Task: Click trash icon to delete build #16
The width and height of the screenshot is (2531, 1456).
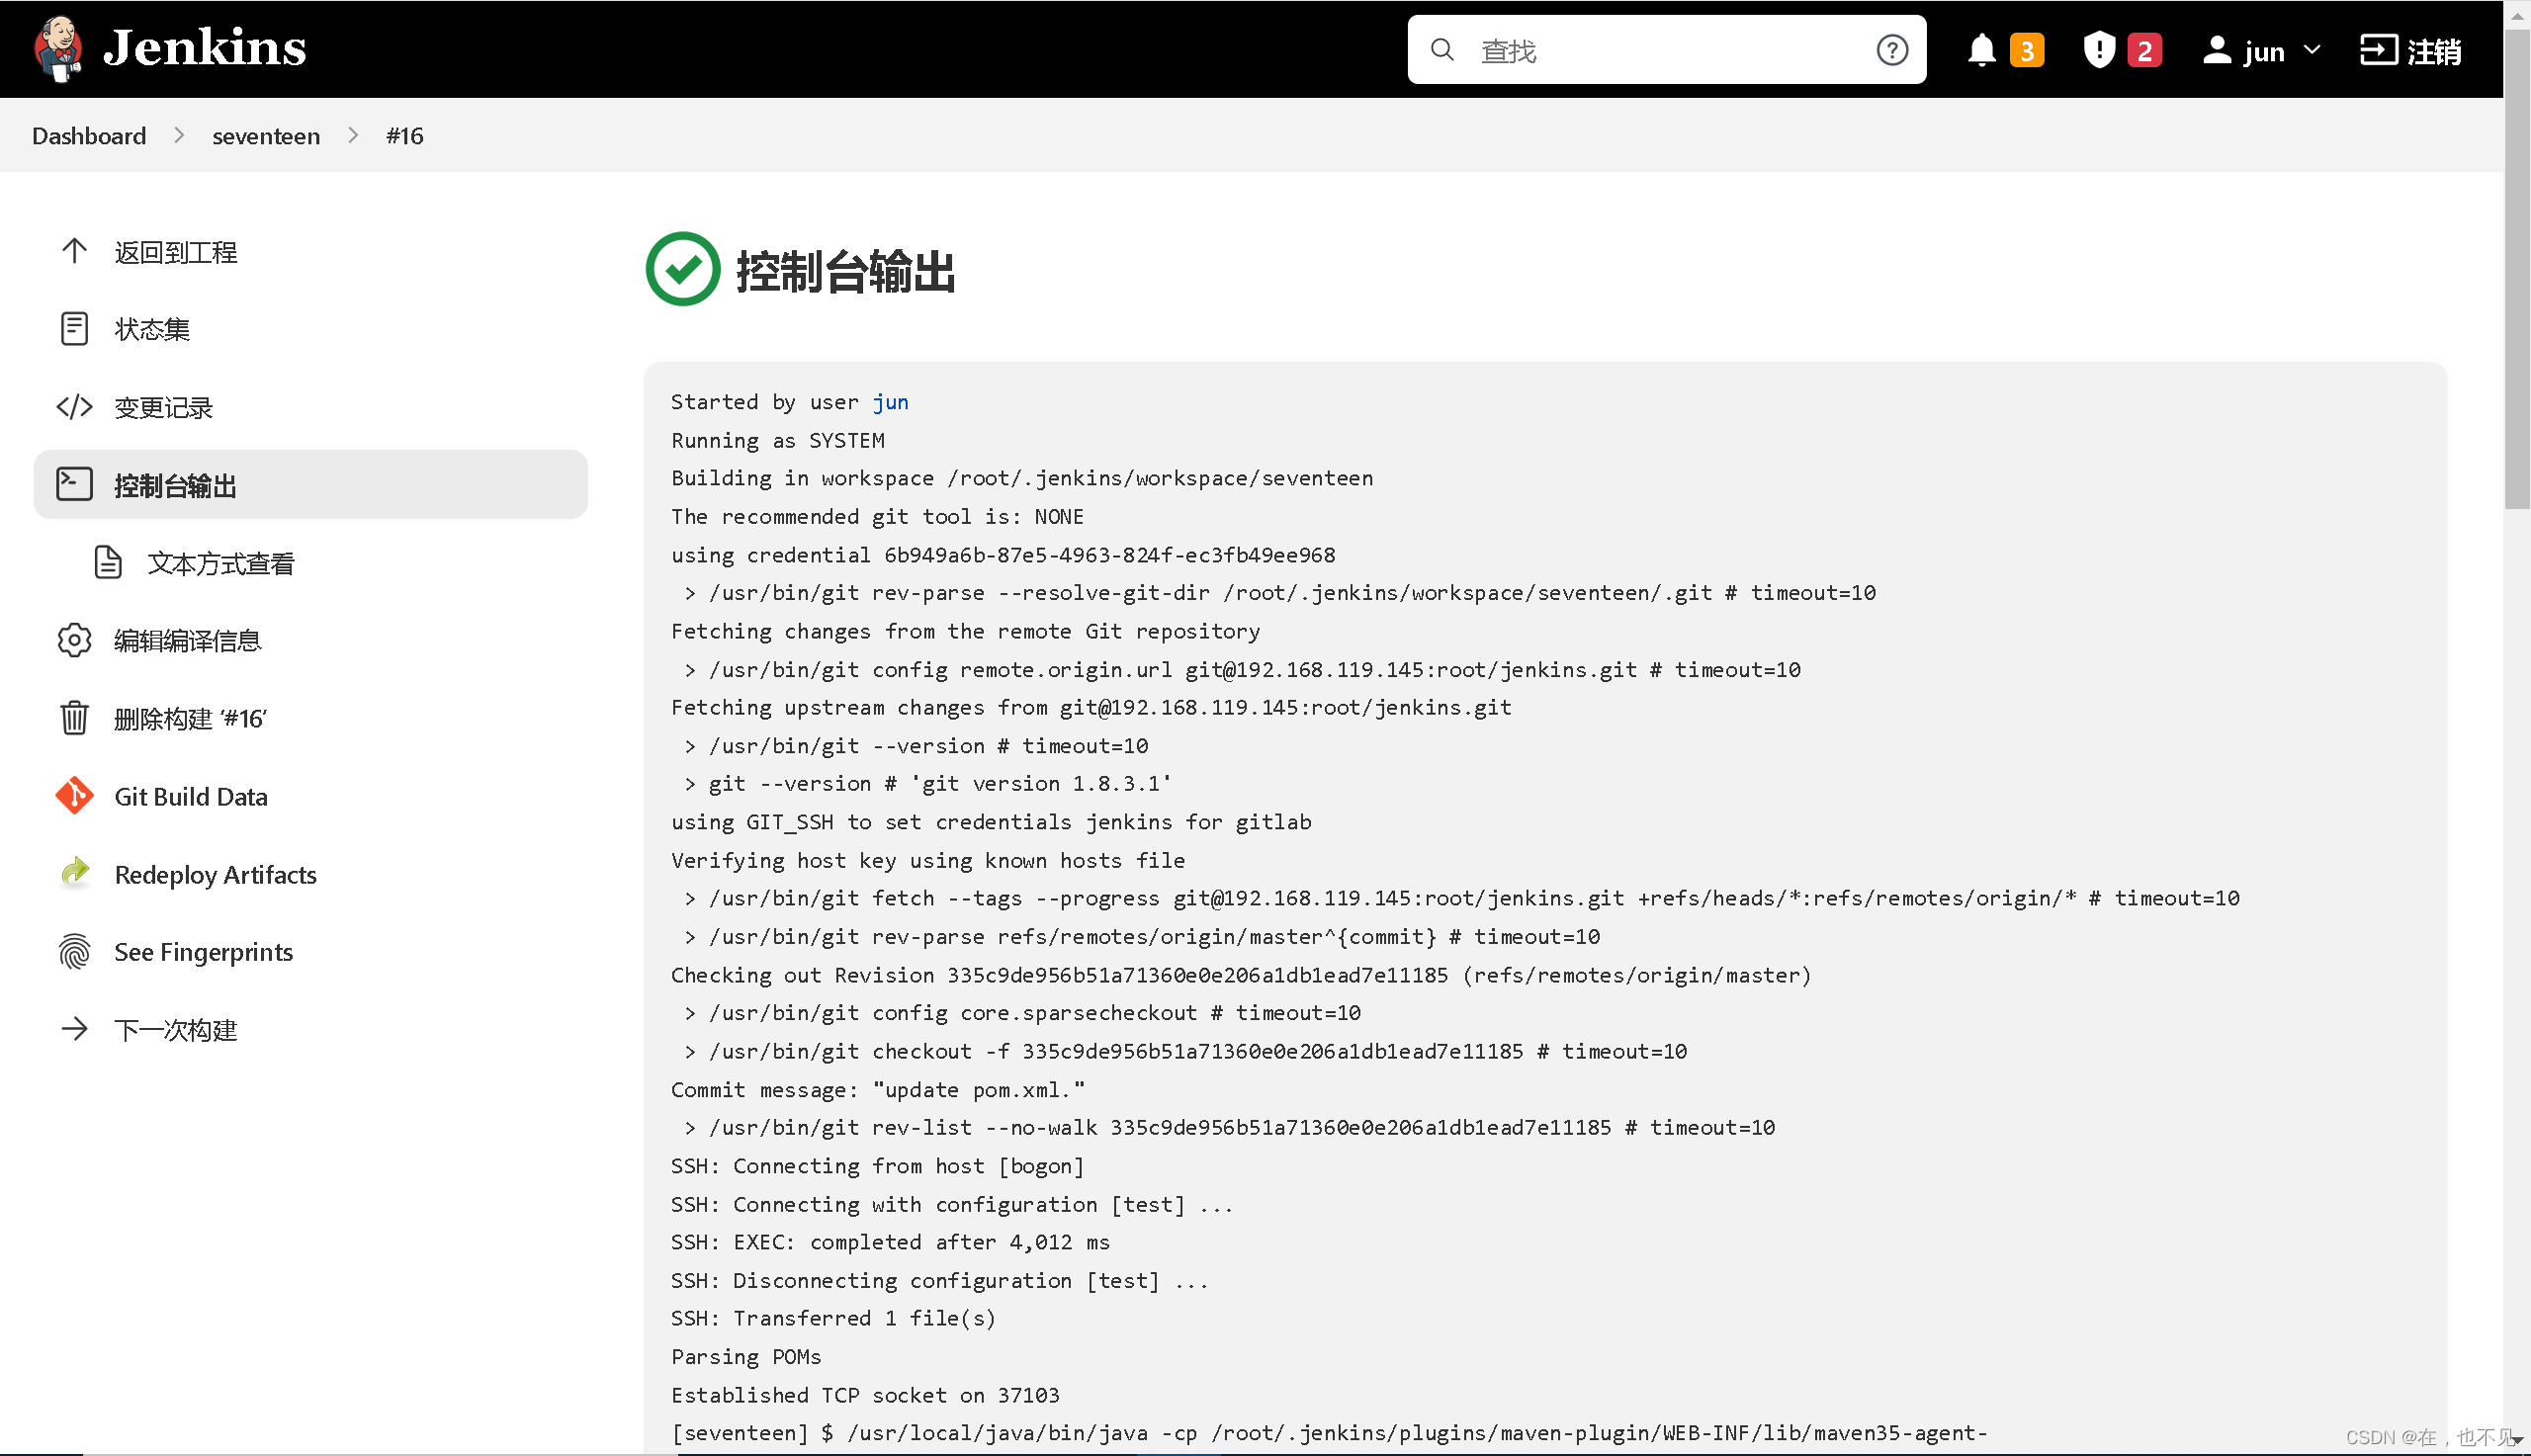Action: coord(74,718)
